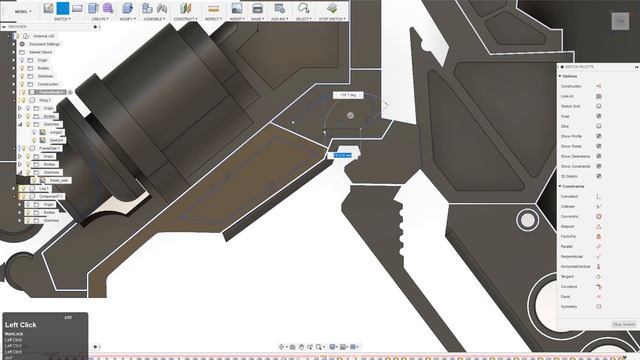Select the rectangle sketch tool icon
The width and height of the screenshot is (640, 360).
click(77, 8)
